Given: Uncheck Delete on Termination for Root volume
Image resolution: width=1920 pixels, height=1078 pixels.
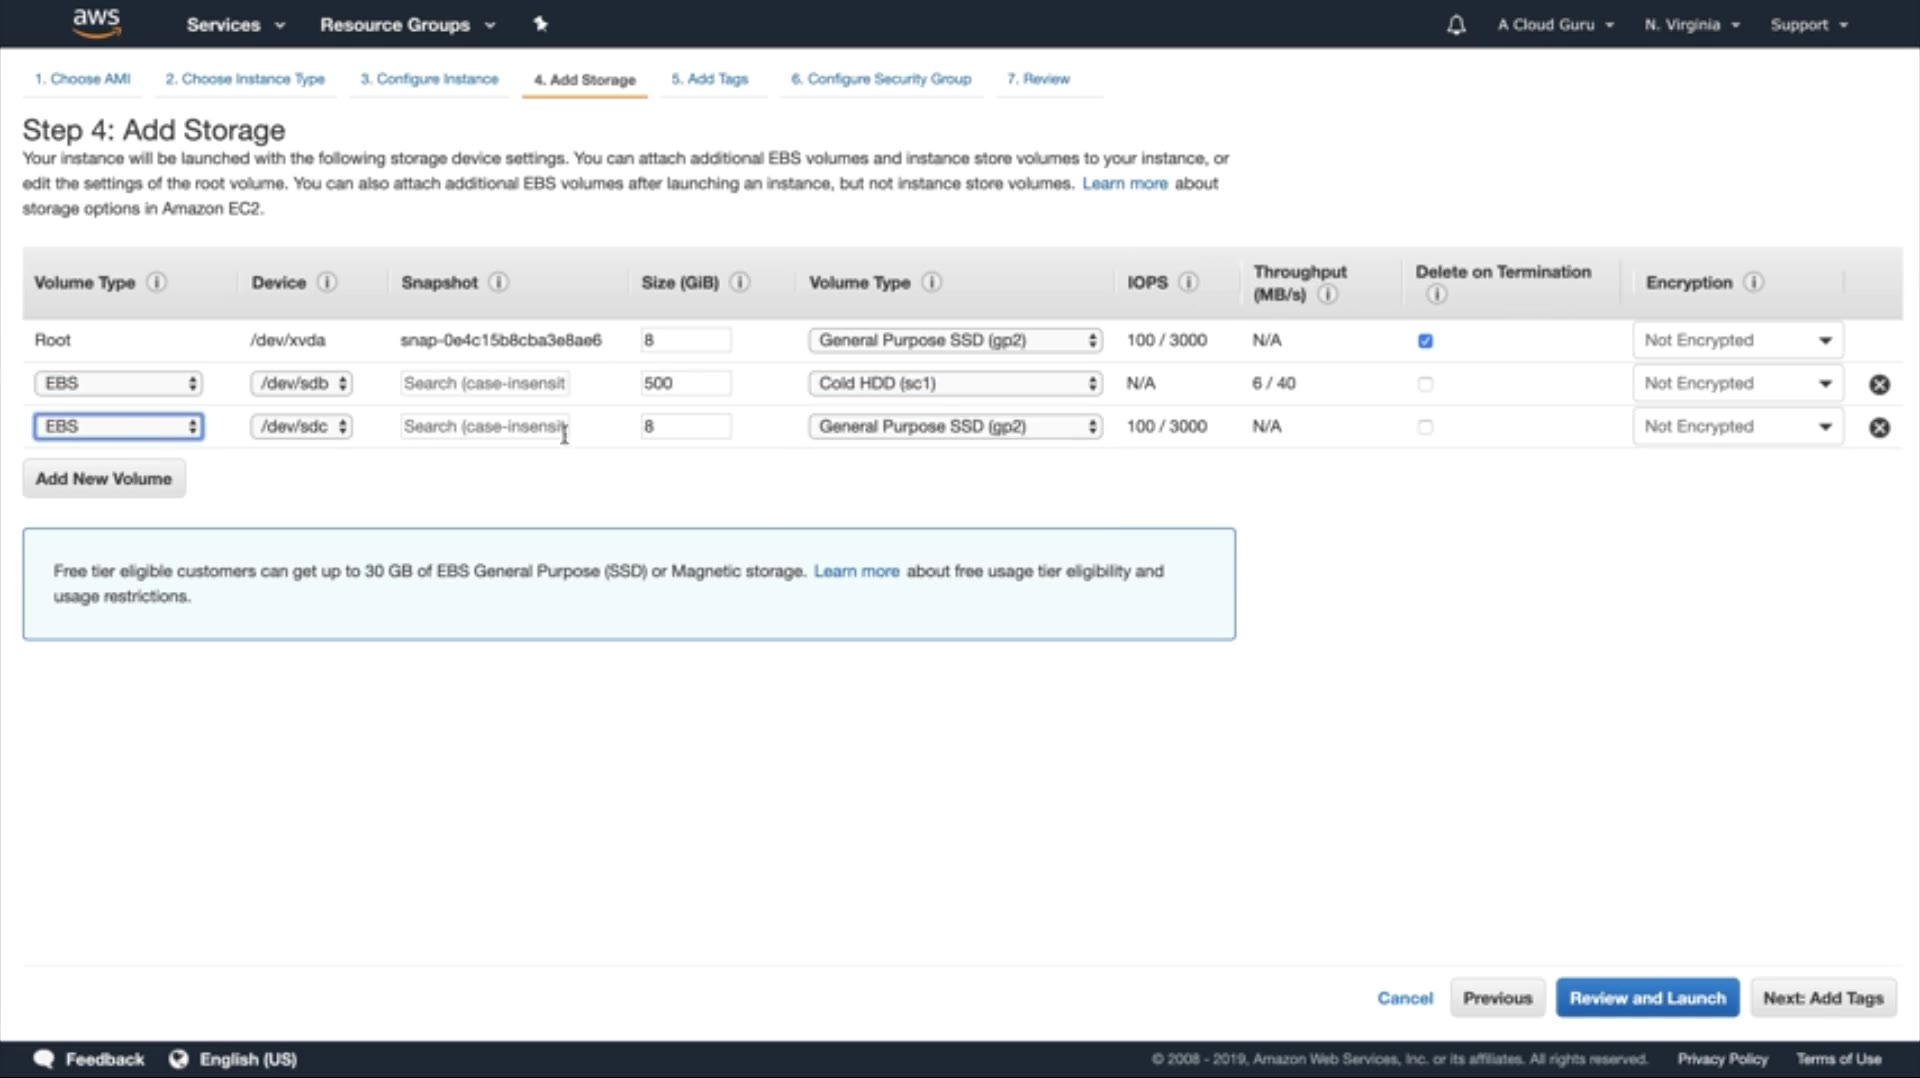Looking at the screenshot, I should (1425, 341).
